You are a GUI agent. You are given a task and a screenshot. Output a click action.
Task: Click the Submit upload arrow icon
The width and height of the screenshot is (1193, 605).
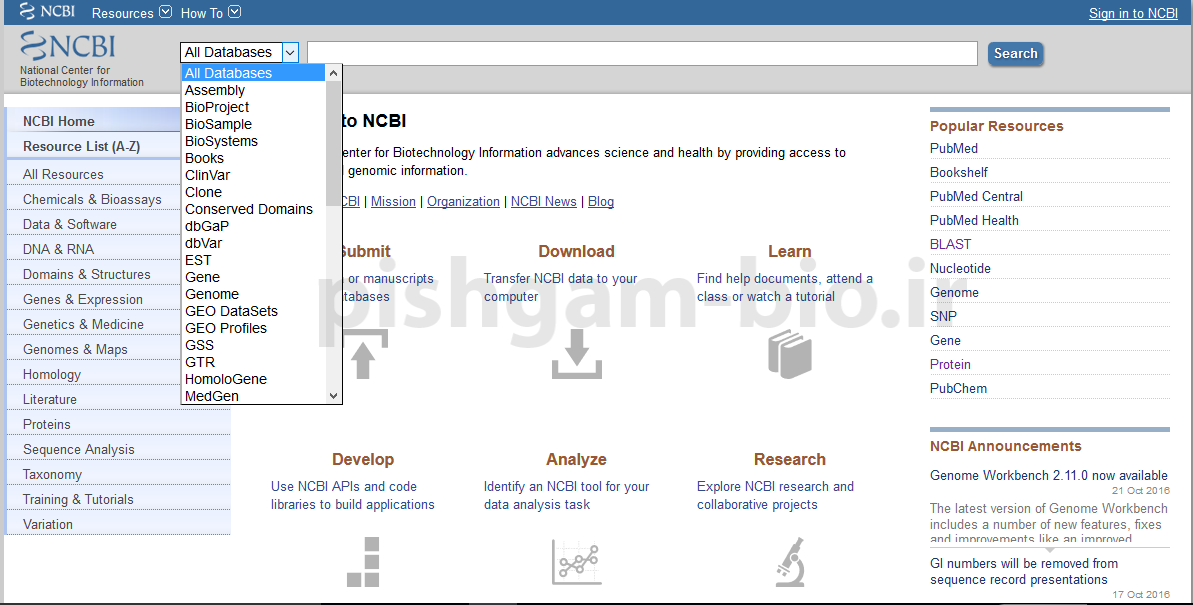[x=363, y=355]
